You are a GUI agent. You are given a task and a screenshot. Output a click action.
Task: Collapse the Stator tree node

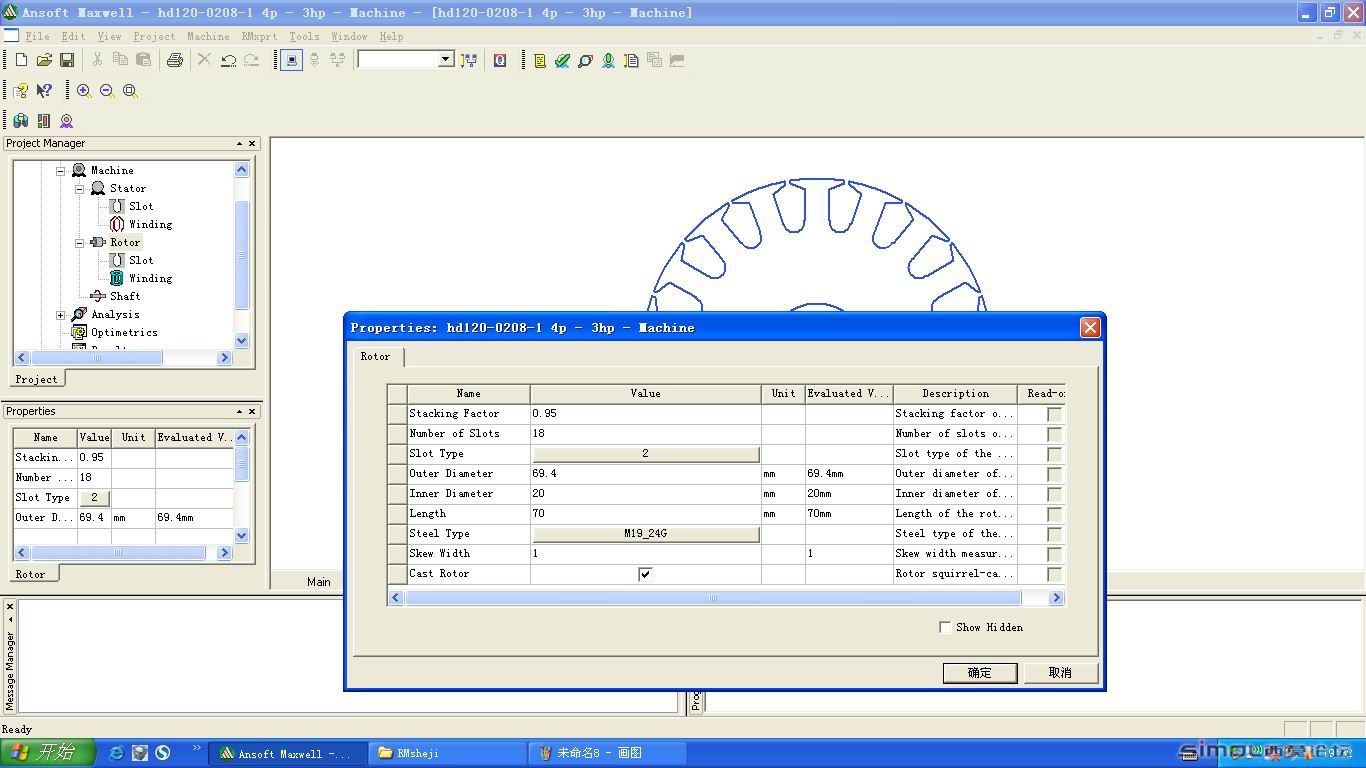coord(79,188)
